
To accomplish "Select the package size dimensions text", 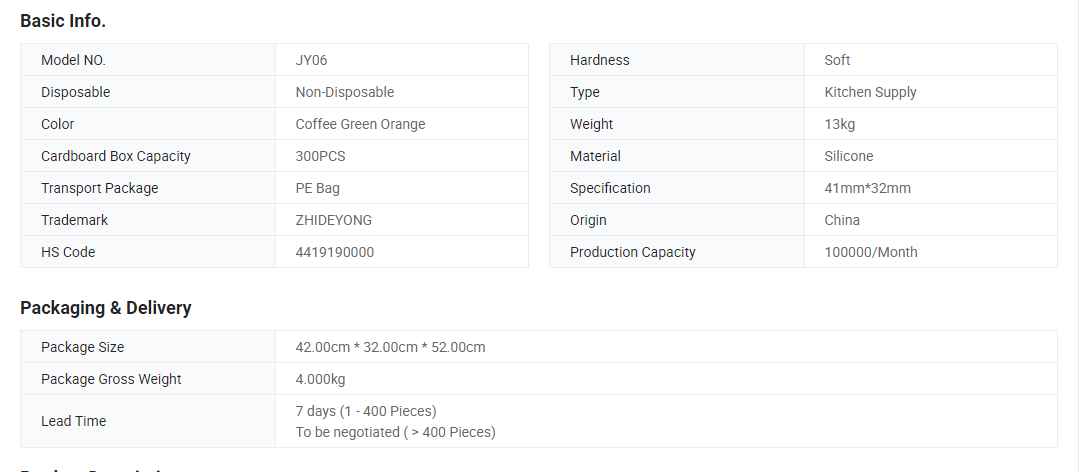I will [390, 347].
